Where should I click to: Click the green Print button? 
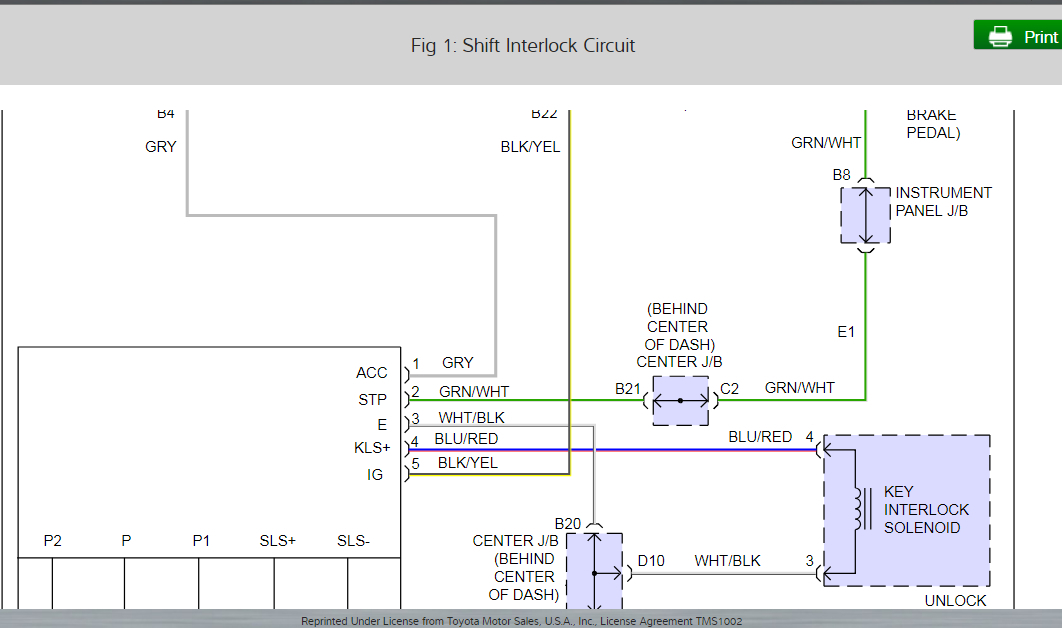coord(1018,36)
